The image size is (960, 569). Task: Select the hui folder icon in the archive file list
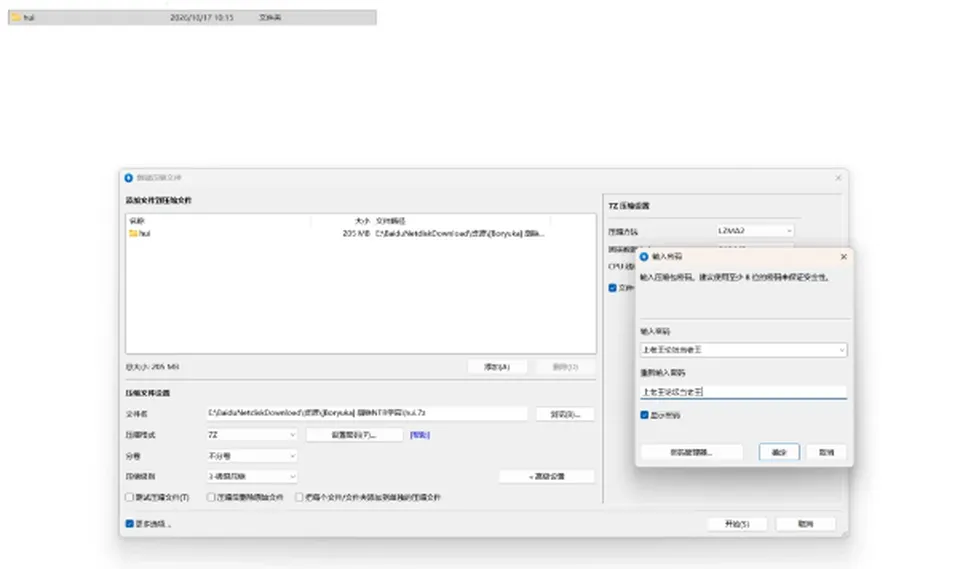coord(133,233)
